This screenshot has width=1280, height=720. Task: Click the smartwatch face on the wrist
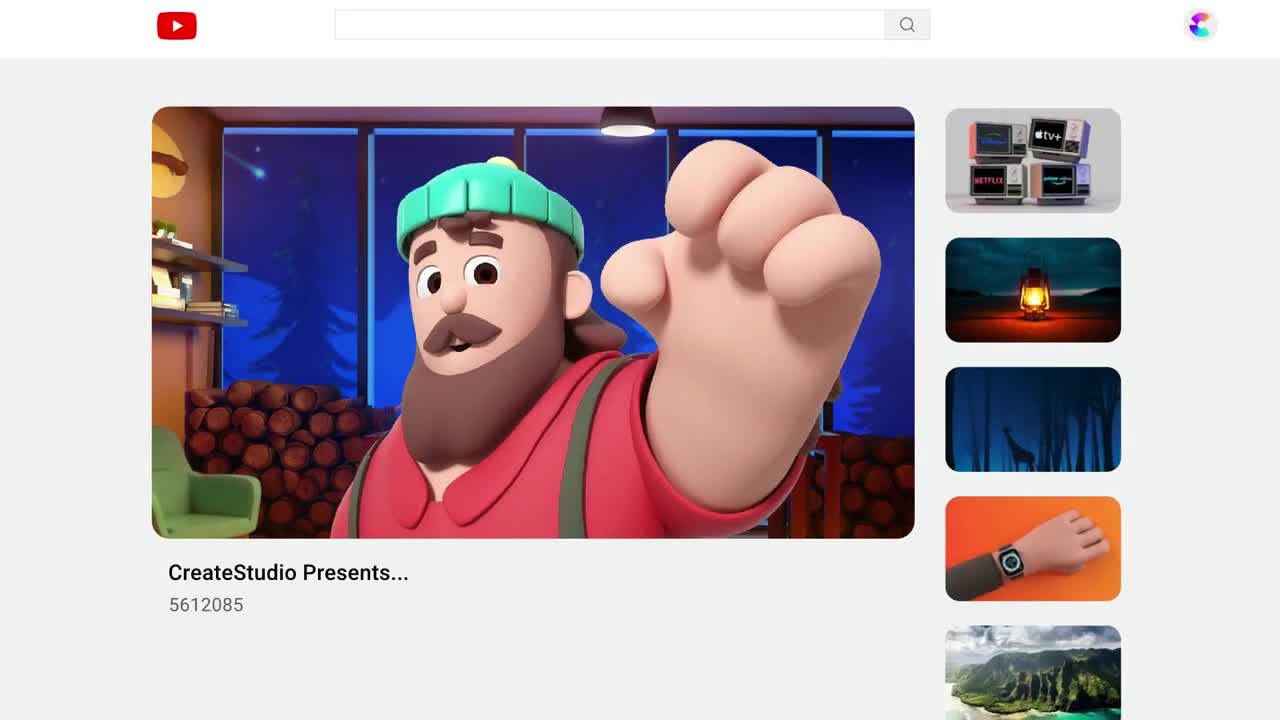[1011, 562]
